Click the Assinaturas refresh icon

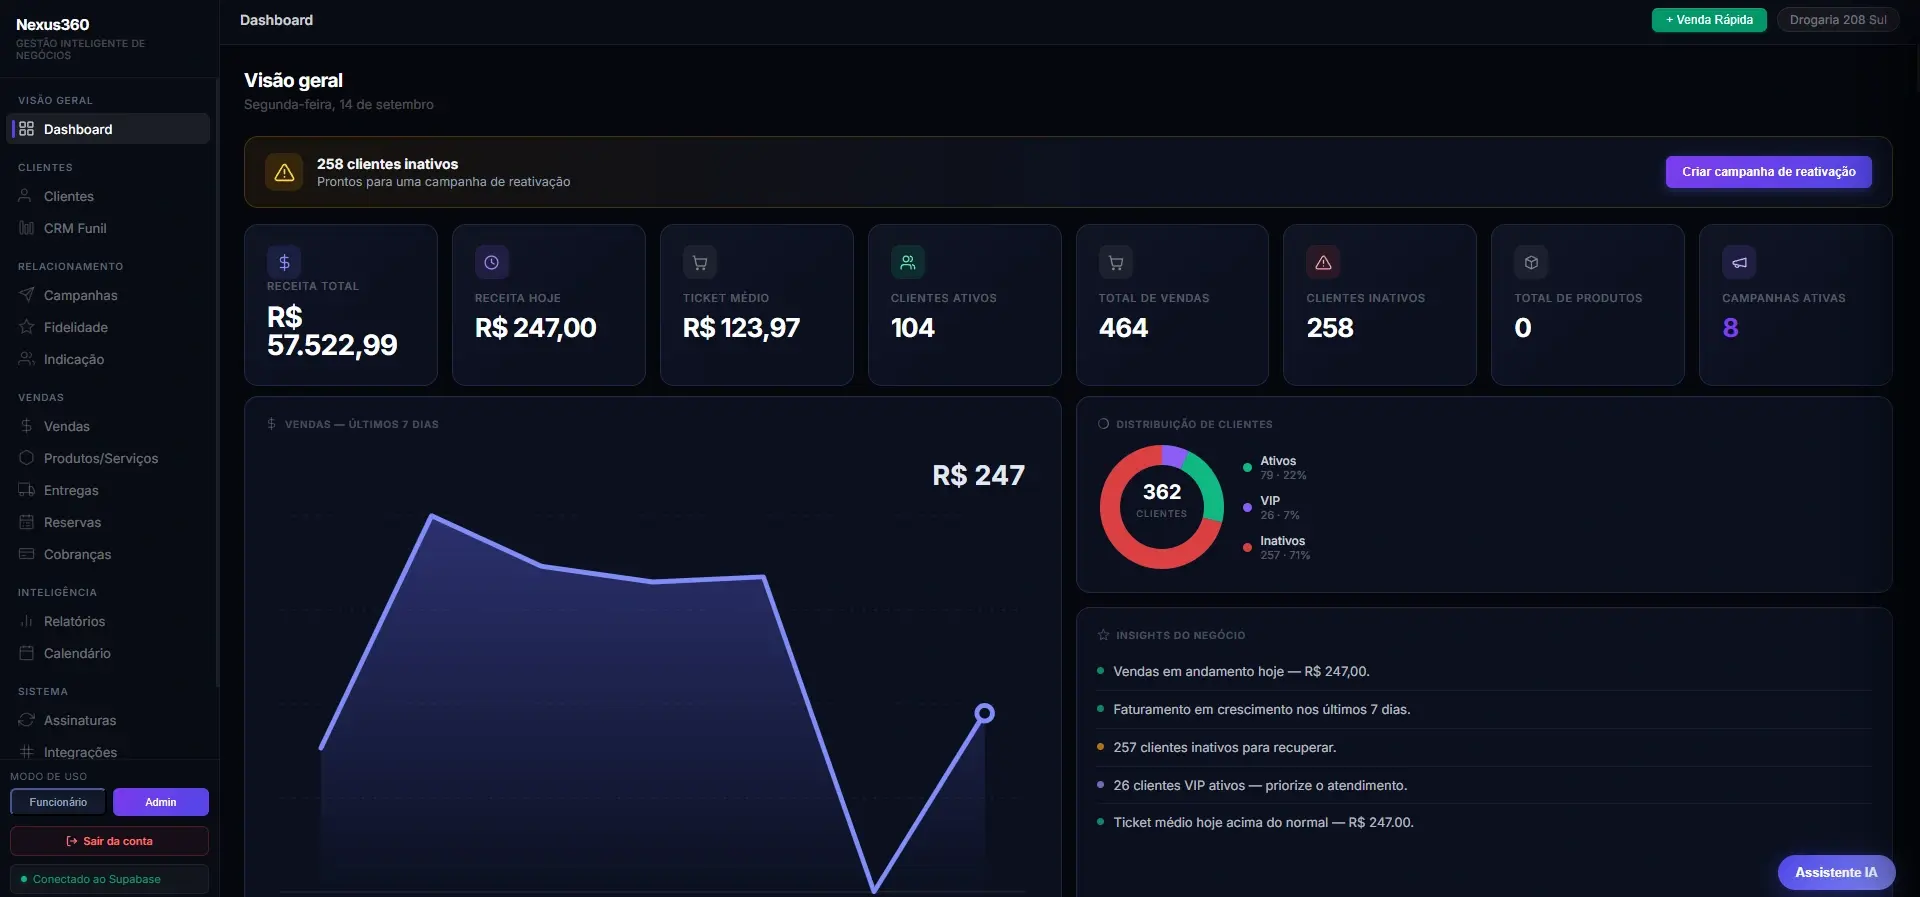[26, 720]
